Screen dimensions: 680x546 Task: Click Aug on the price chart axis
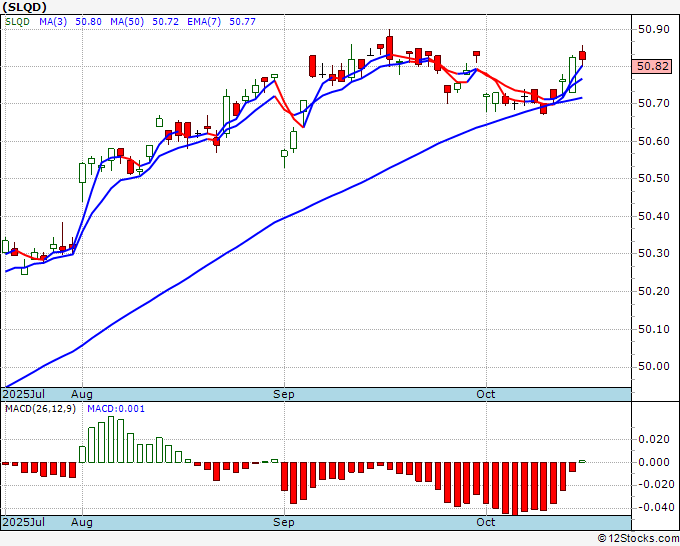pyautogui.click(x=82, y=394)
